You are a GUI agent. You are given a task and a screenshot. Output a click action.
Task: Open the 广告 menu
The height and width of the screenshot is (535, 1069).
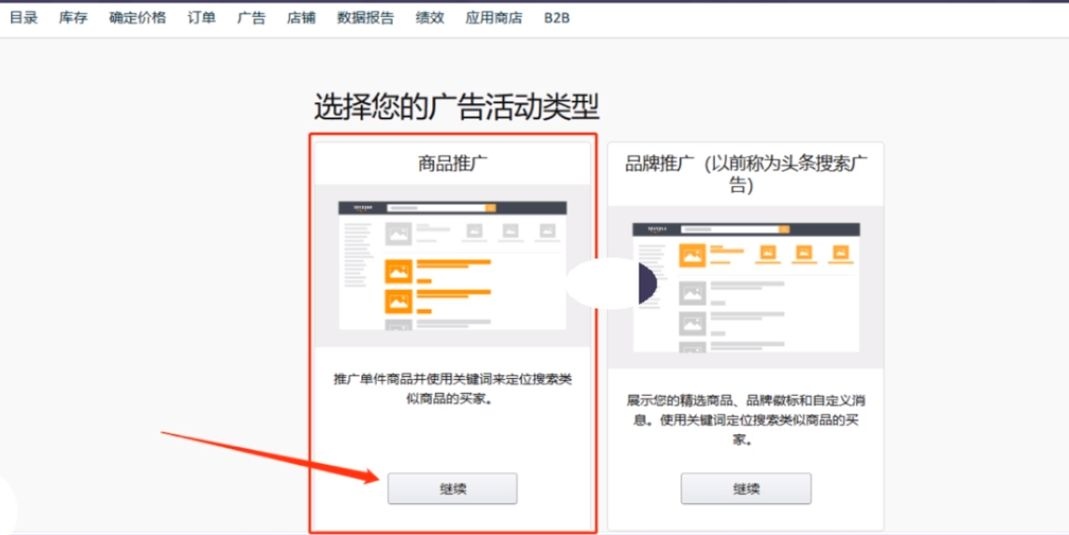(251, 18)
